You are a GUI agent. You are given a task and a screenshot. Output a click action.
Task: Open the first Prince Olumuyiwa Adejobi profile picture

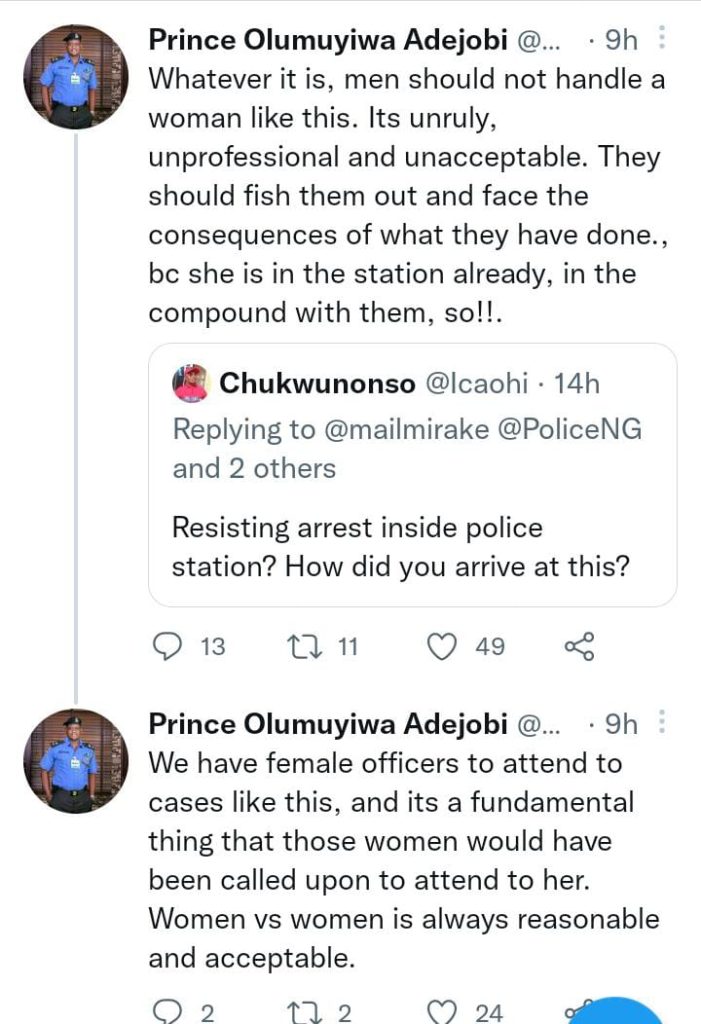click(76, 78)
